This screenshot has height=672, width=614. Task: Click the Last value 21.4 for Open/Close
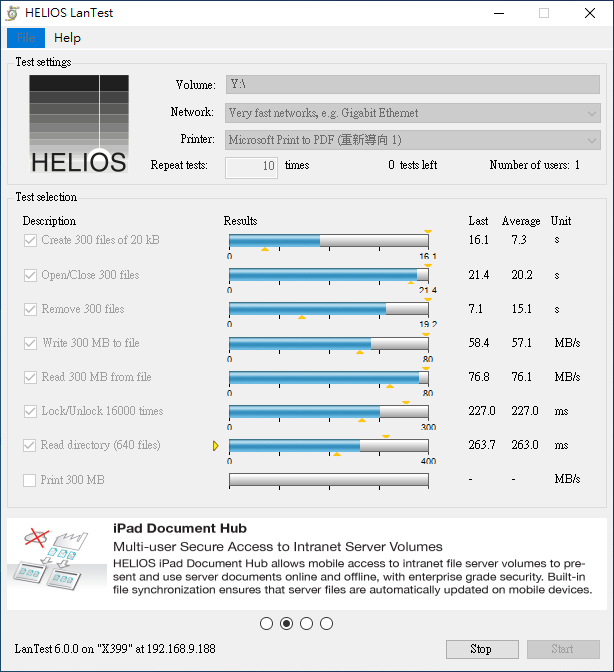pyautogui.click(x=479, y=275)
